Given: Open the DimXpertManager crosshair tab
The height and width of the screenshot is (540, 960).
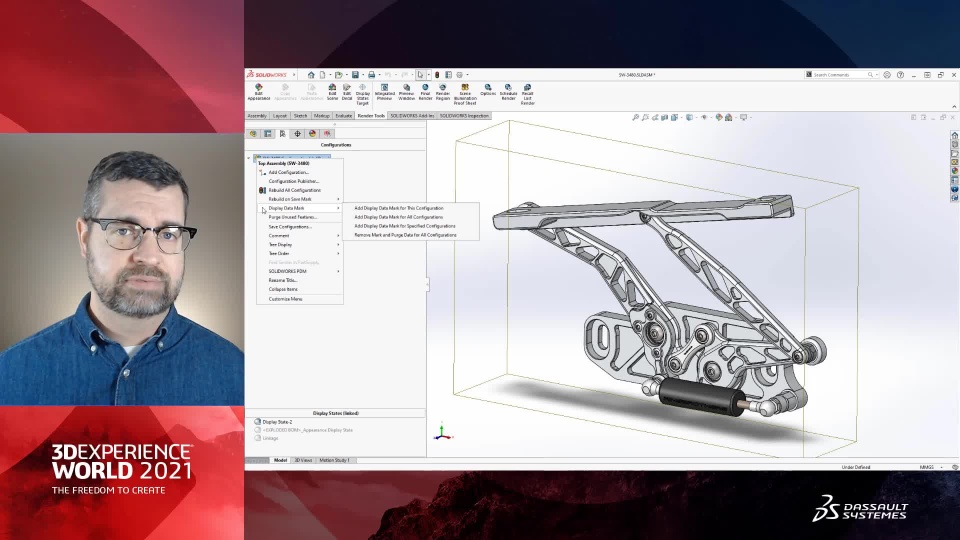Looking at the screenshot, I should click(x=298, y=133).
